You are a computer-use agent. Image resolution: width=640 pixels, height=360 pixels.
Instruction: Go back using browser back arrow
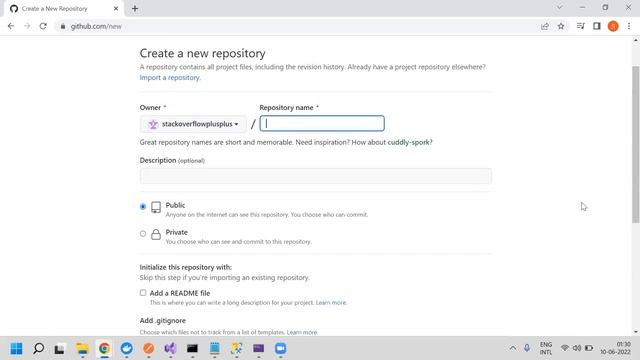tap(11, 26)
